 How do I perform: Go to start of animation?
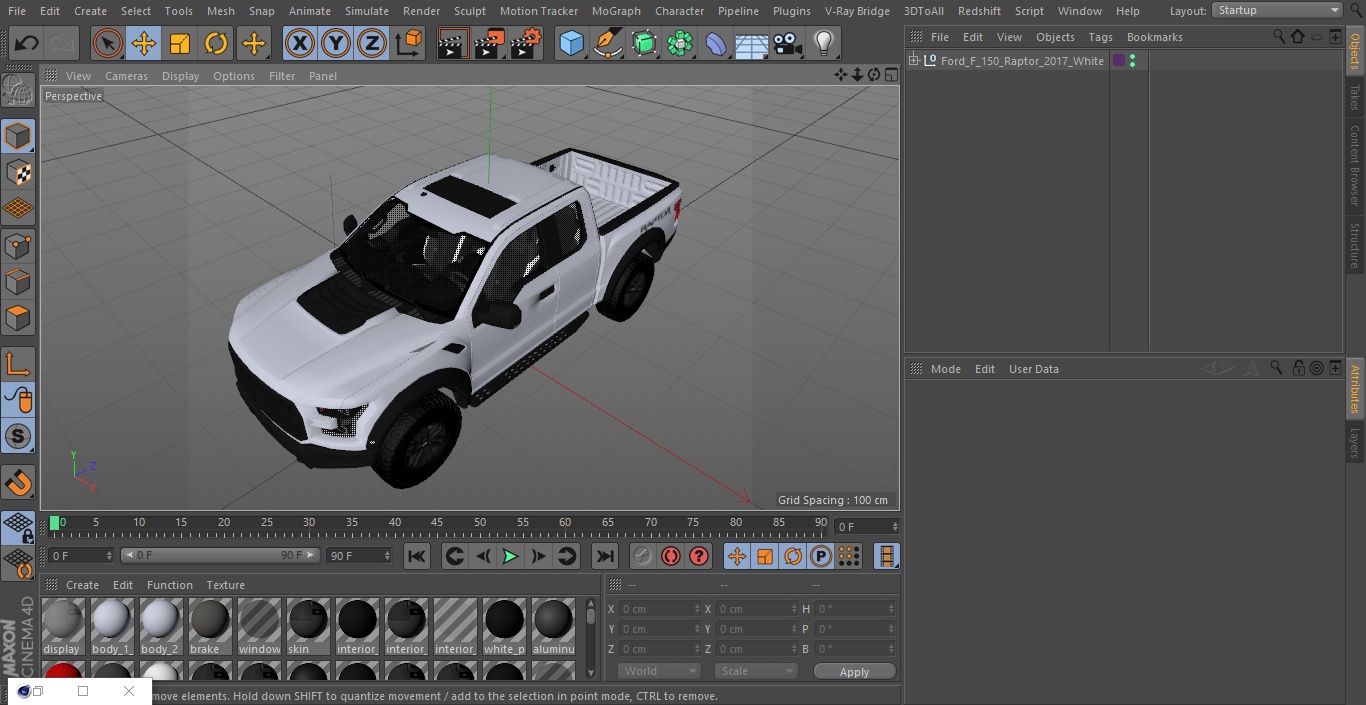(x=417, y=557)
